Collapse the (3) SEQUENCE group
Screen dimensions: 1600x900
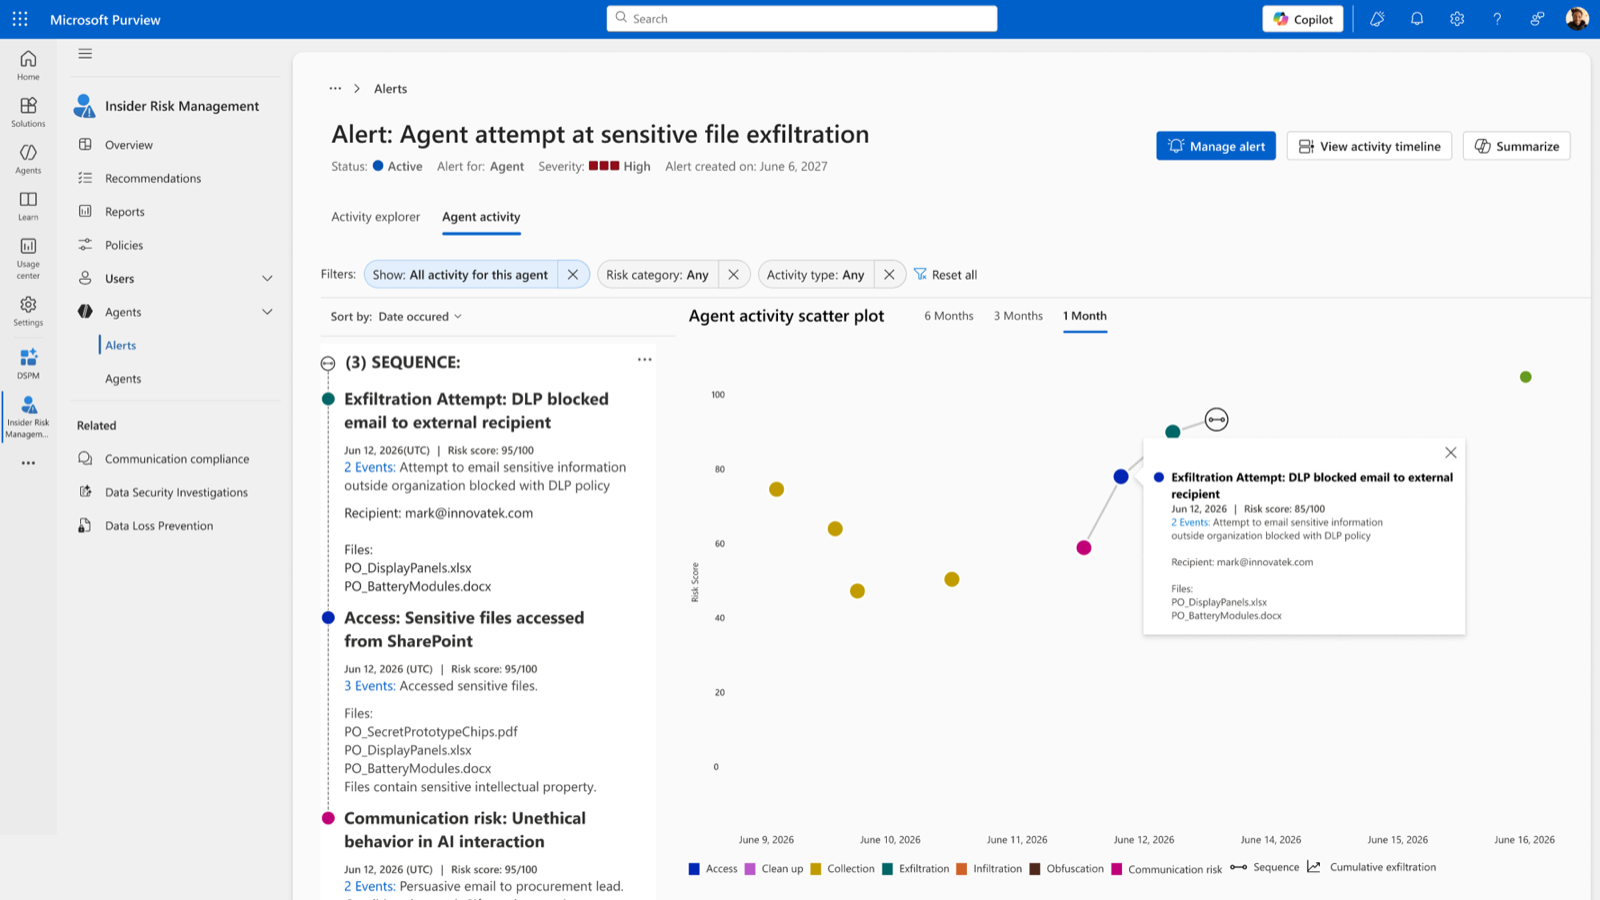tap(328, 363)
